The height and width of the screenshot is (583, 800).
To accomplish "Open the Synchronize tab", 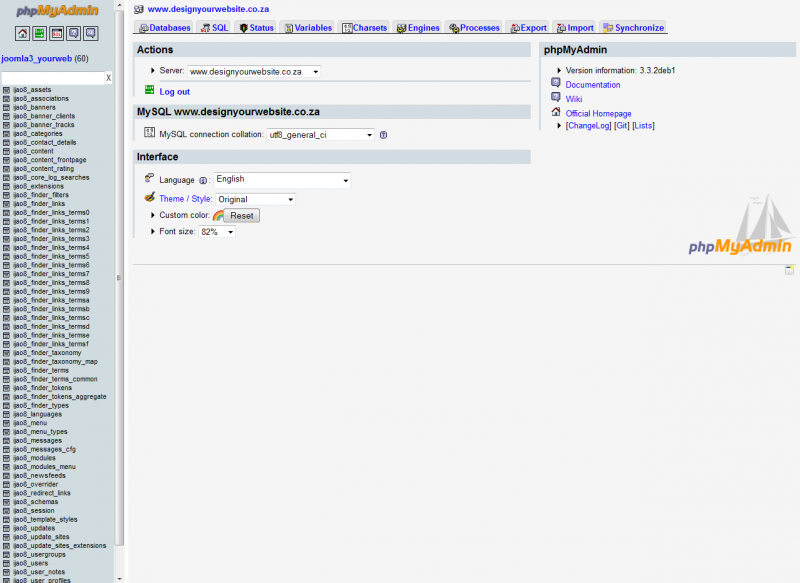I will coord(633,28).
